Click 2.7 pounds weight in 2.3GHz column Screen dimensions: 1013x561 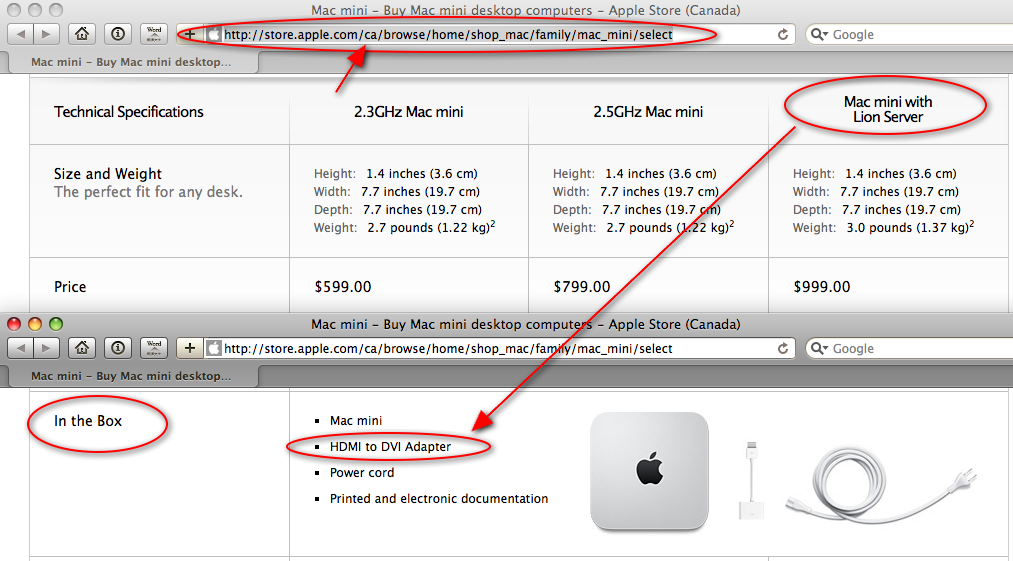click(432, 228)
